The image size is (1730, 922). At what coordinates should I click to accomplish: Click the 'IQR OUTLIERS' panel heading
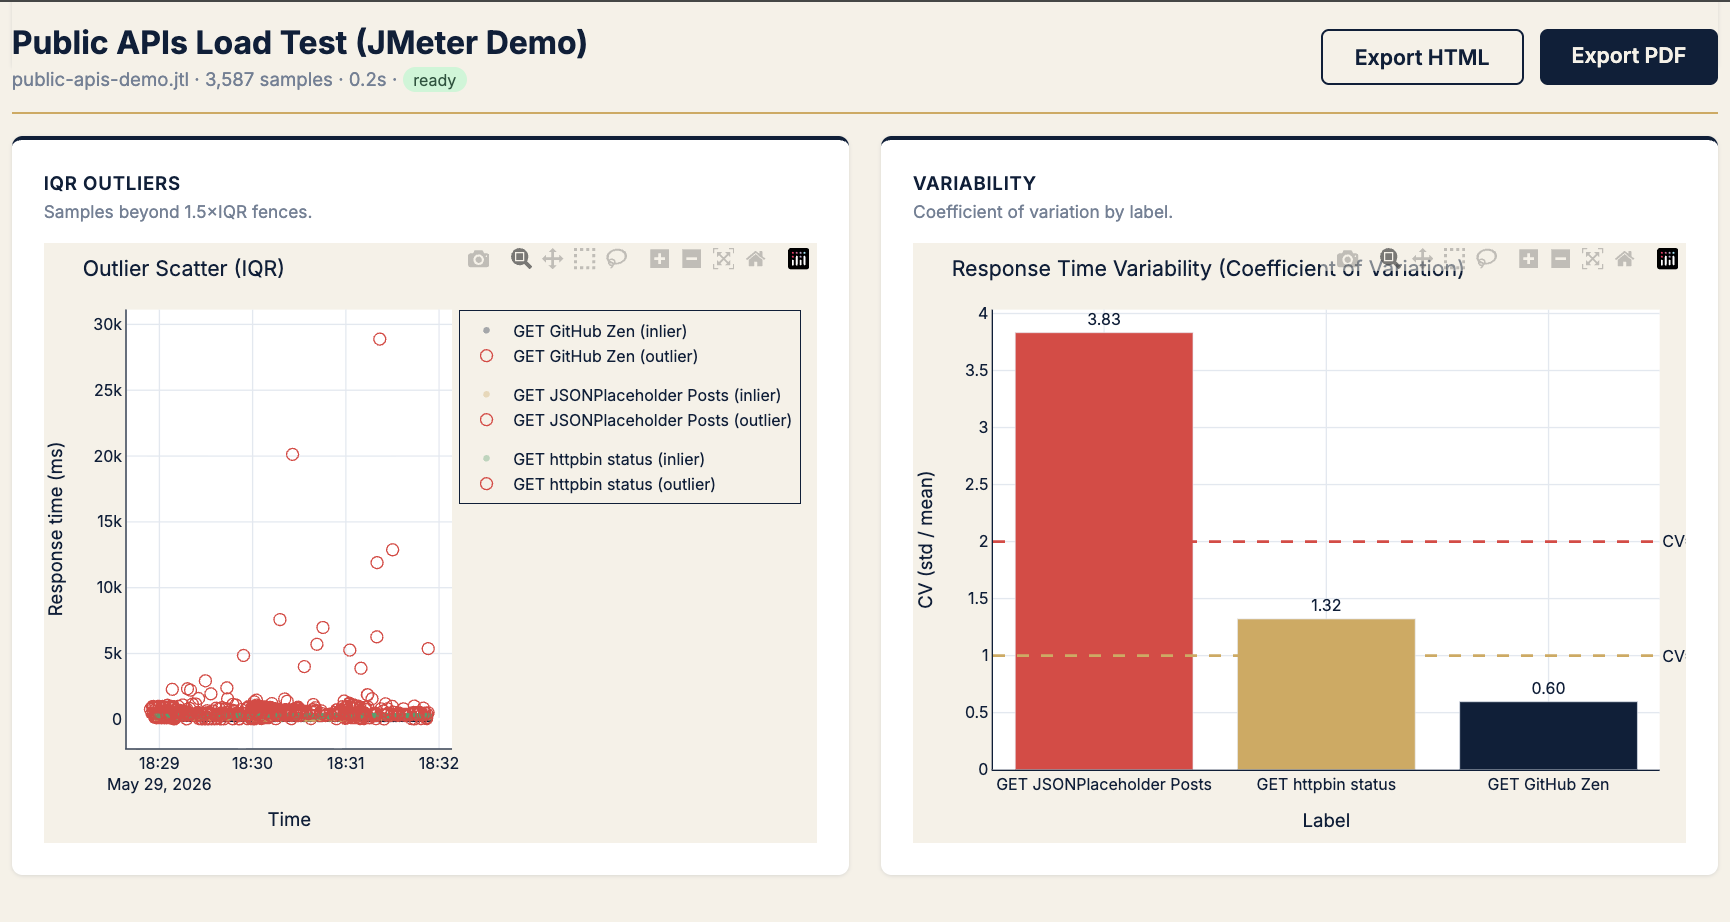coord(112,183)
